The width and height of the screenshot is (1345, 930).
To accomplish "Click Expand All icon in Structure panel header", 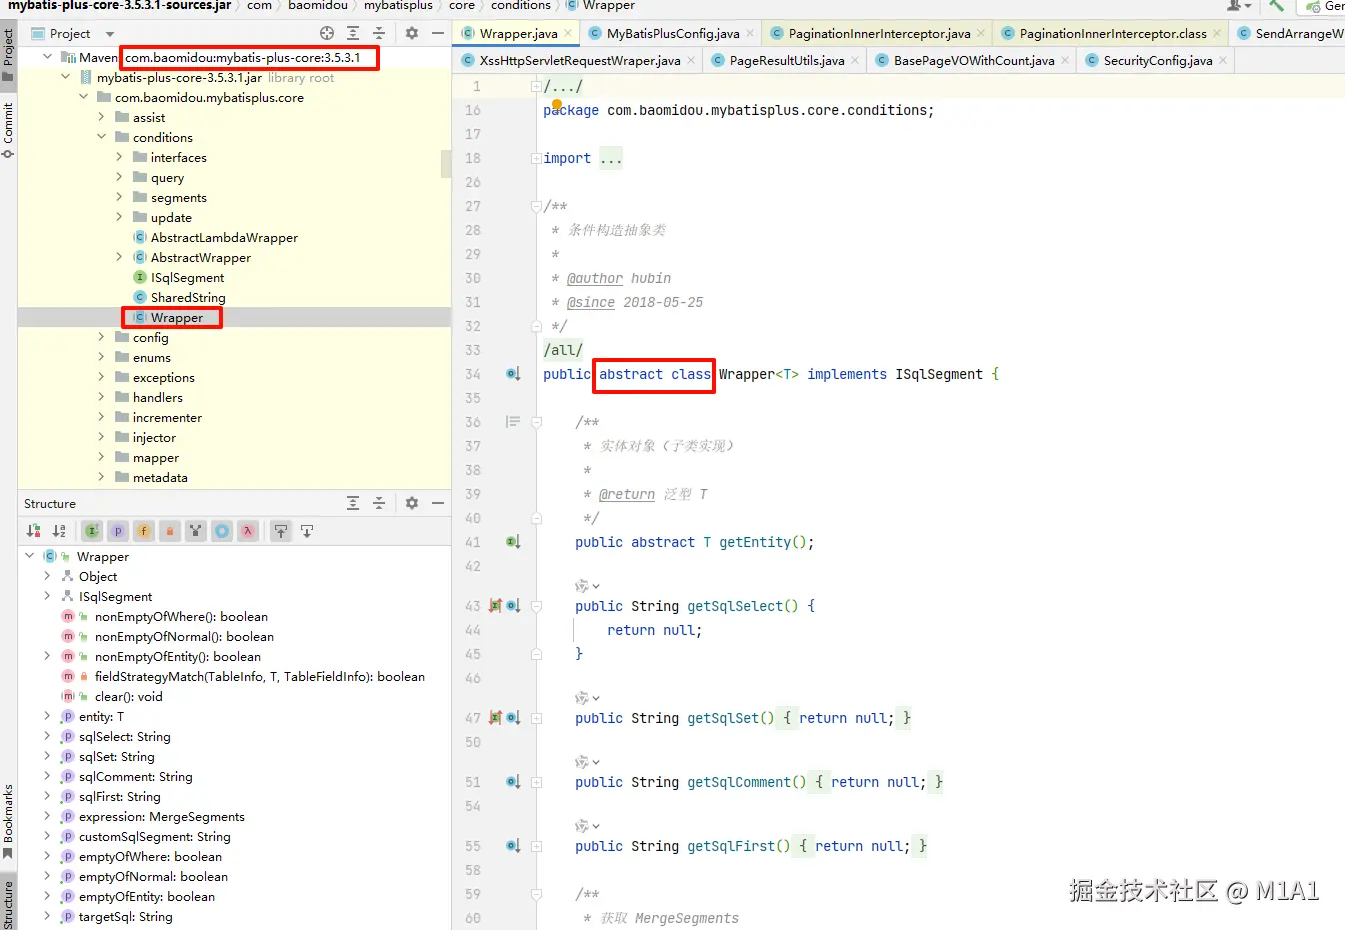I will point(353,503).
